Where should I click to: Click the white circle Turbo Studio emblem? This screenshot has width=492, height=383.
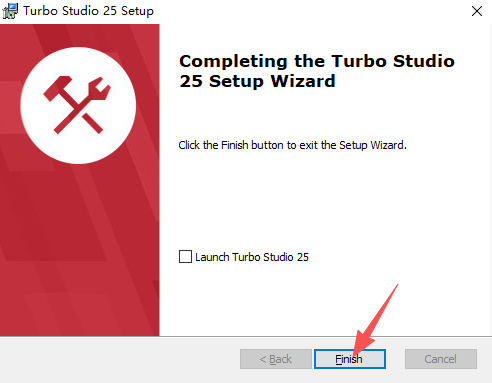point(78,105)
